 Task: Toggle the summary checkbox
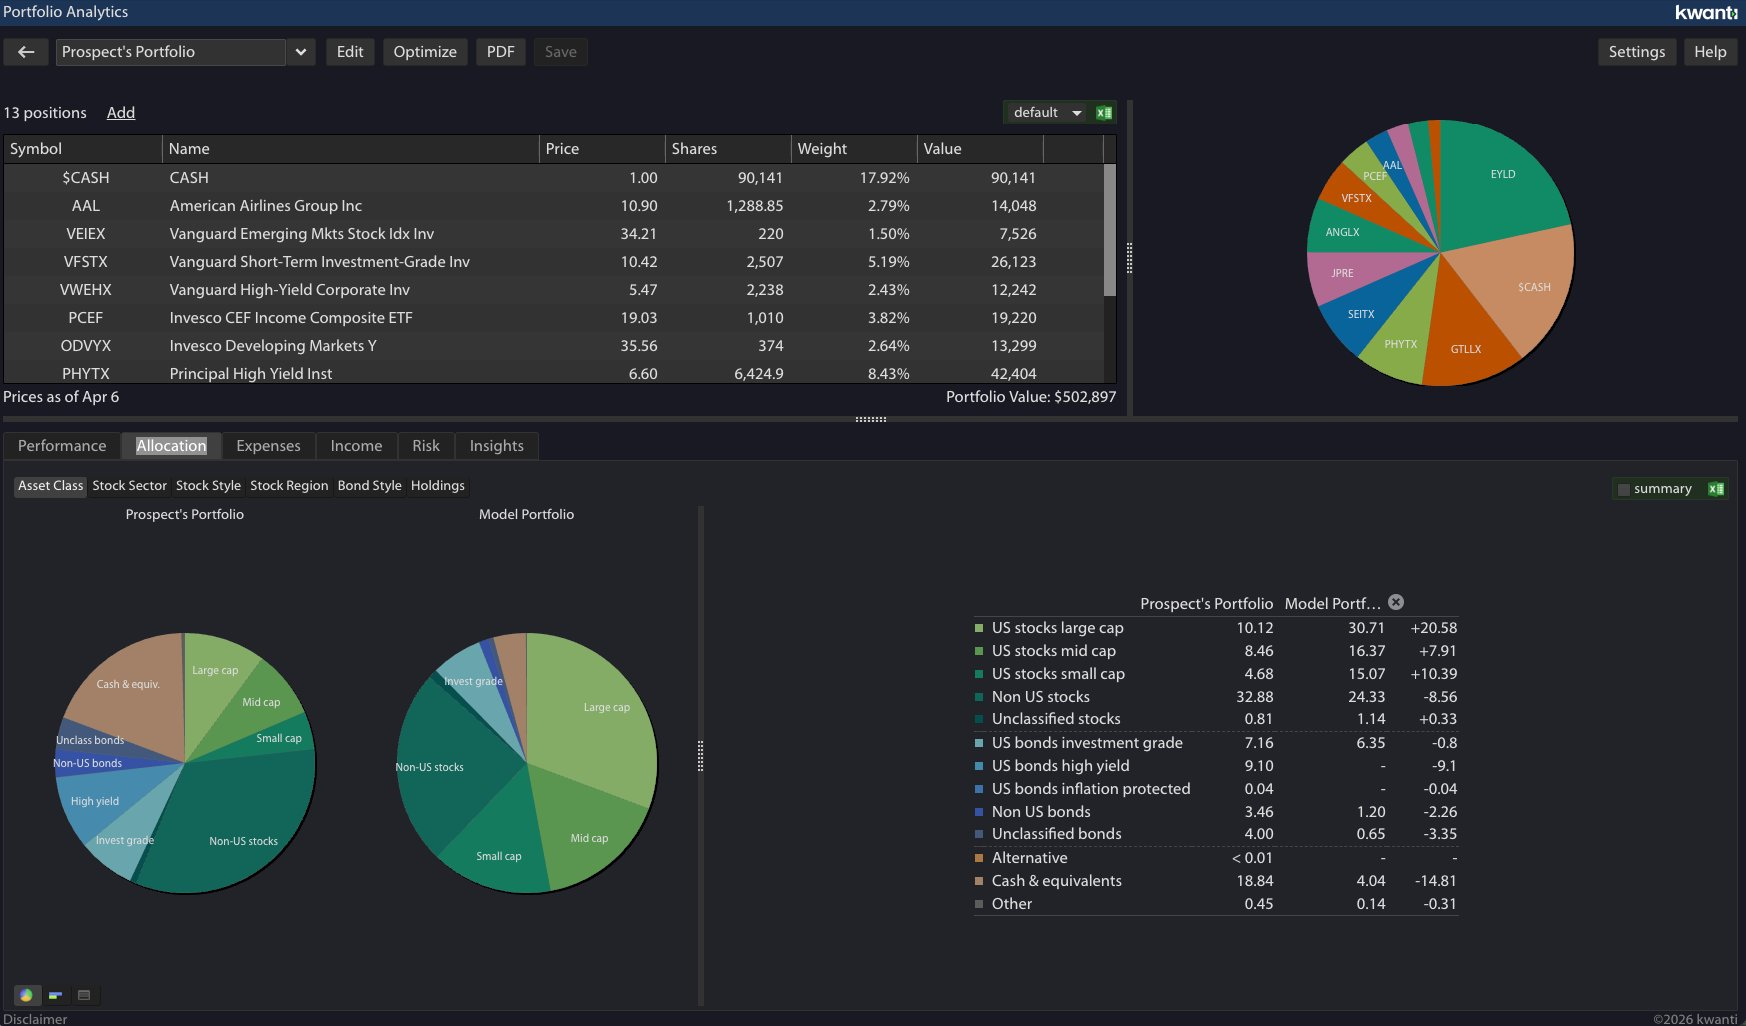[x=1624, y=489]
